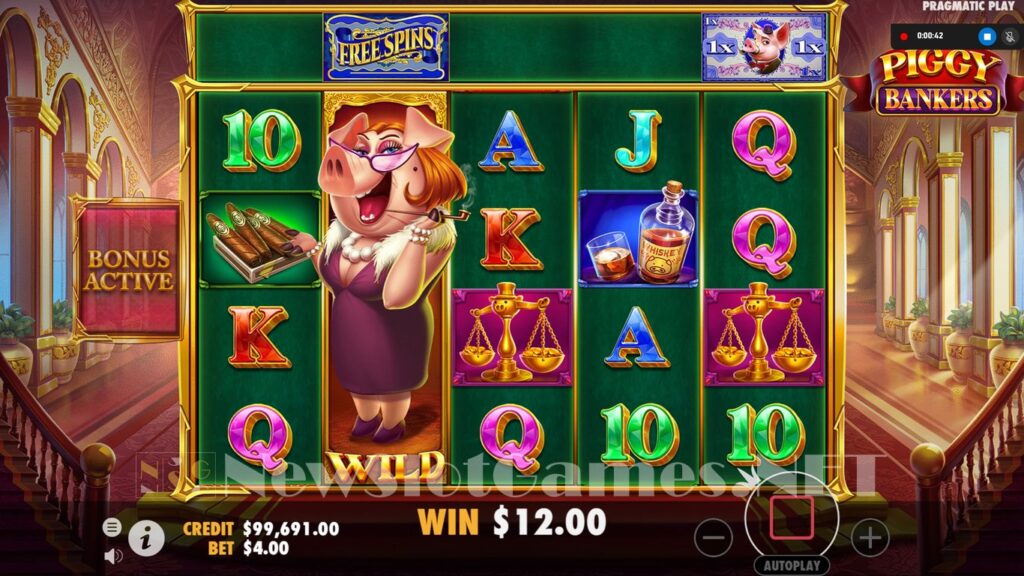The image size is (1024, 576).
Task: Click the bet amount $4.00
Action: (x=266, y=548)
